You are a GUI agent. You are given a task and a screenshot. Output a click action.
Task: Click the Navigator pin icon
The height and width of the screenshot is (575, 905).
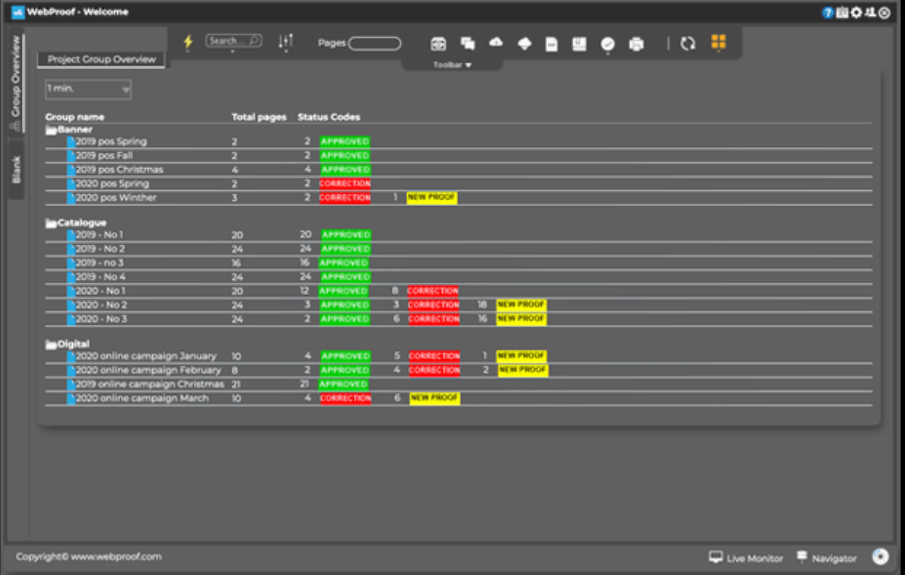click(802, 556)
